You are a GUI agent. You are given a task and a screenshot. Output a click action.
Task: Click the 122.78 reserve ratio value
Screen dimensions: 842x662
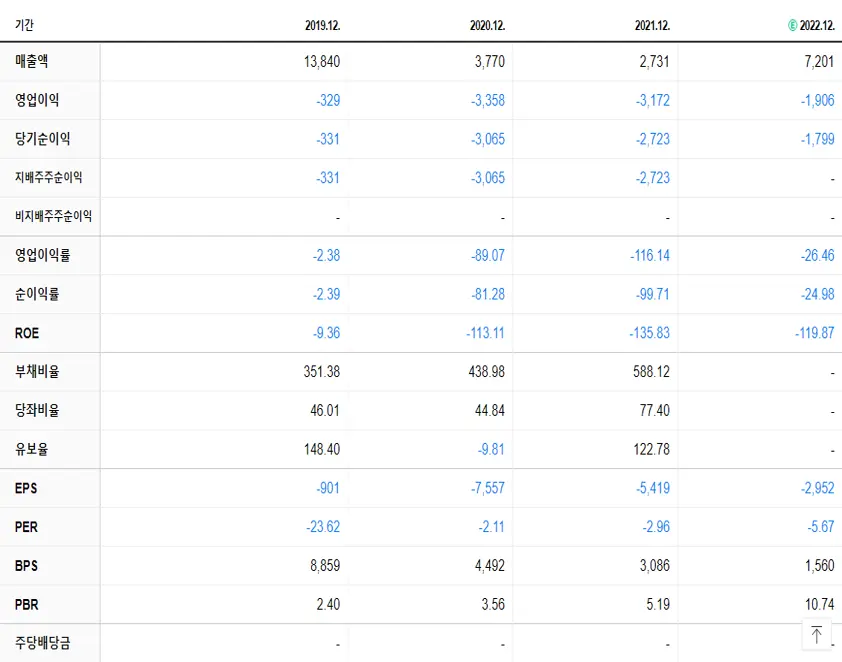pyautogui.click(x=651, y=449)
